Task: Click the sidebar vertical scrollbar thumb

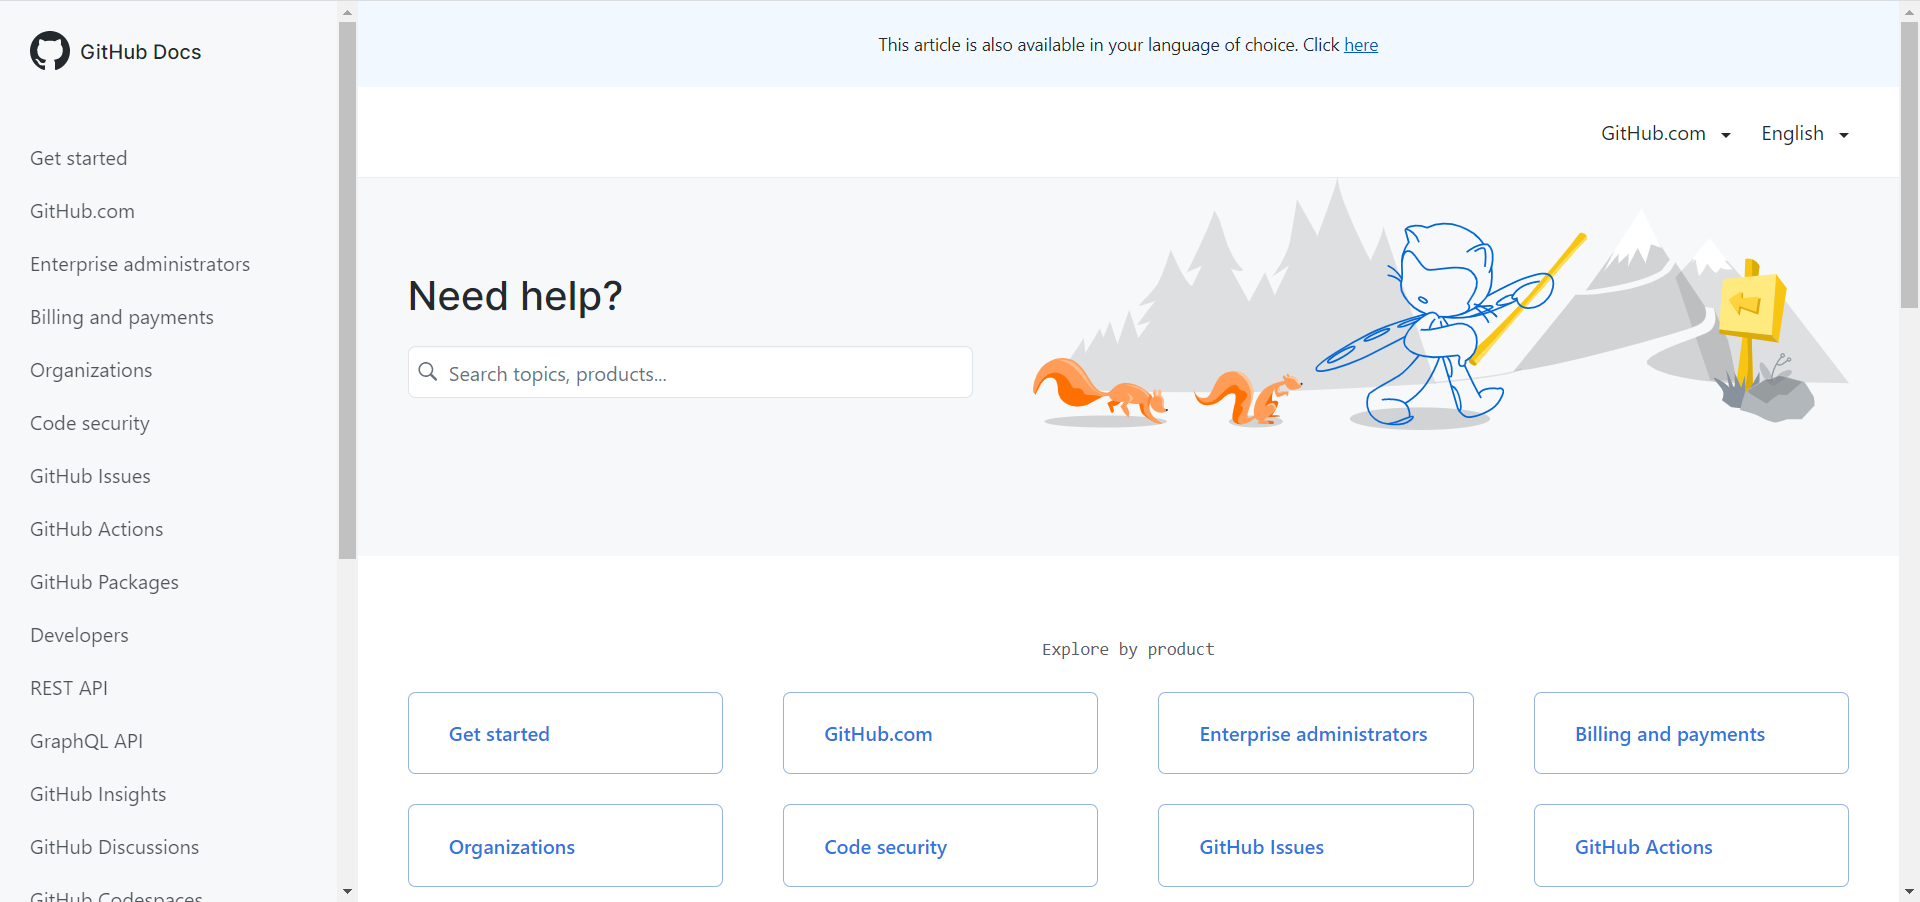Action: pyautogui.click(x=347, y=290)
